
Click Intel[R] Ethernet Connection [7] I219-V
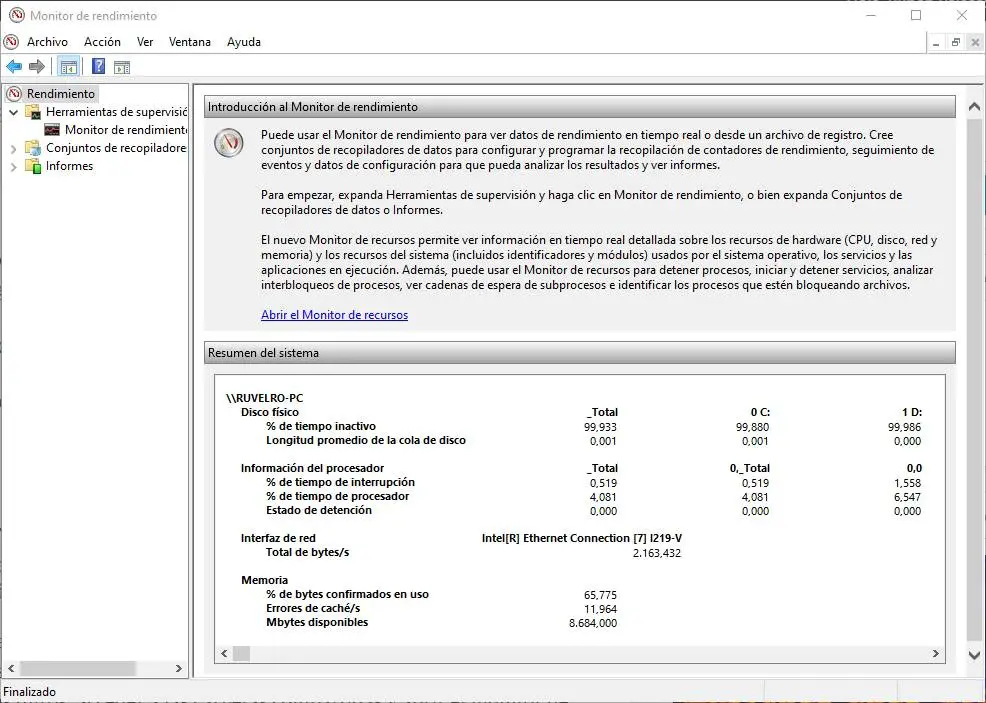[582, 538]
